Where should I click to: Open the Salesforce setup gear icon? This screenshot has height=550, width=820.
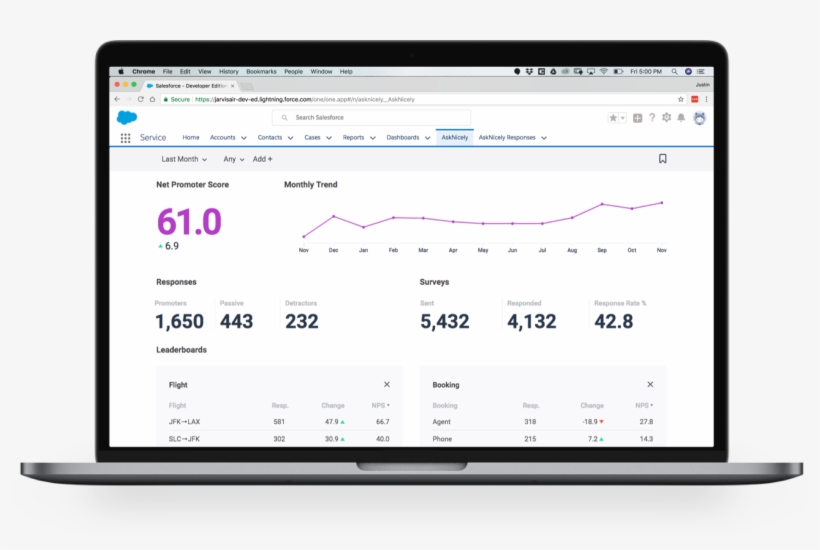[x=666, y=118]
